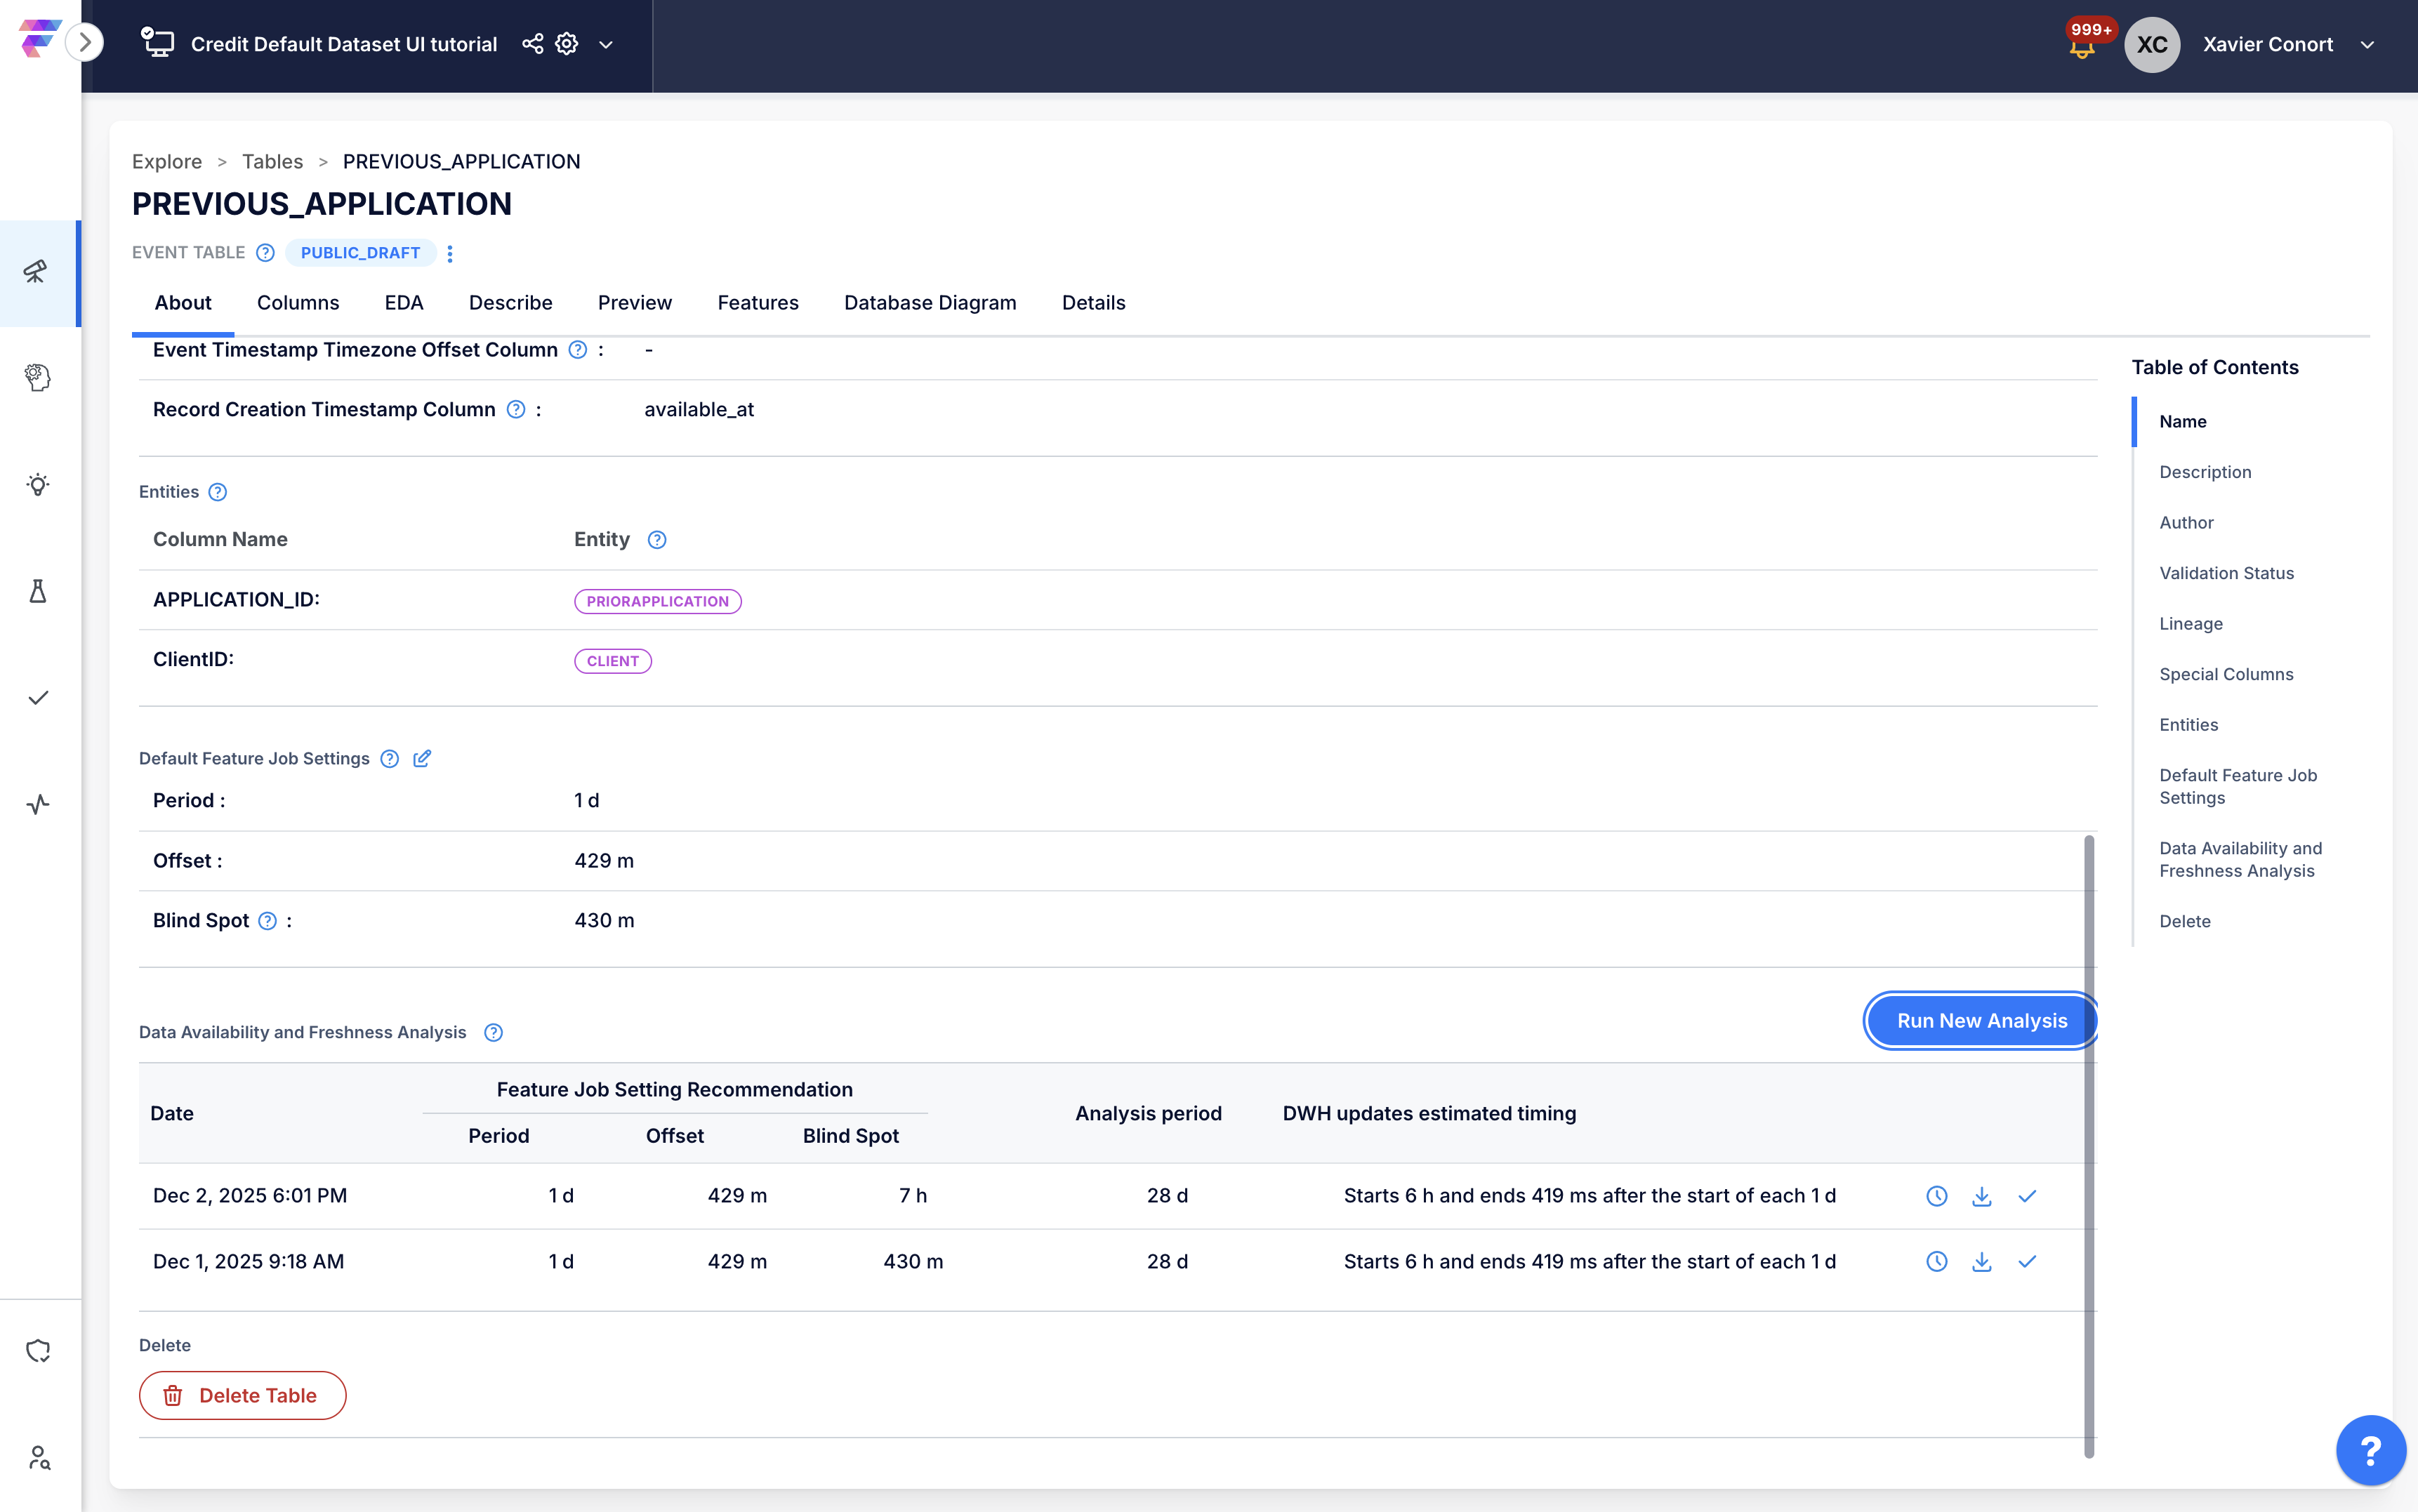The height and width of the screenshot is (1512, 2418).
Task: Open the catalog dropdown chevron in header
Action: 606,44
